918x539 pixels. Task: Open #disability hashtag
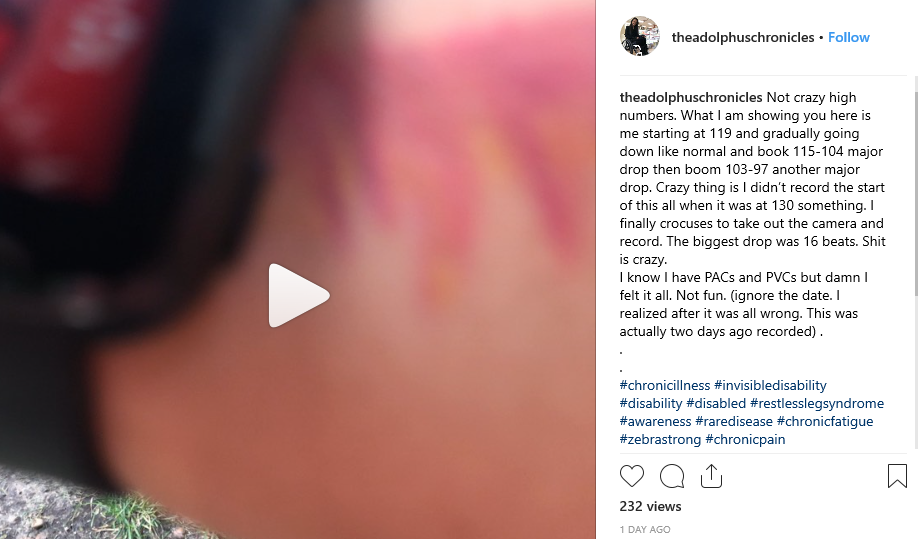click(x=651, y=403)
